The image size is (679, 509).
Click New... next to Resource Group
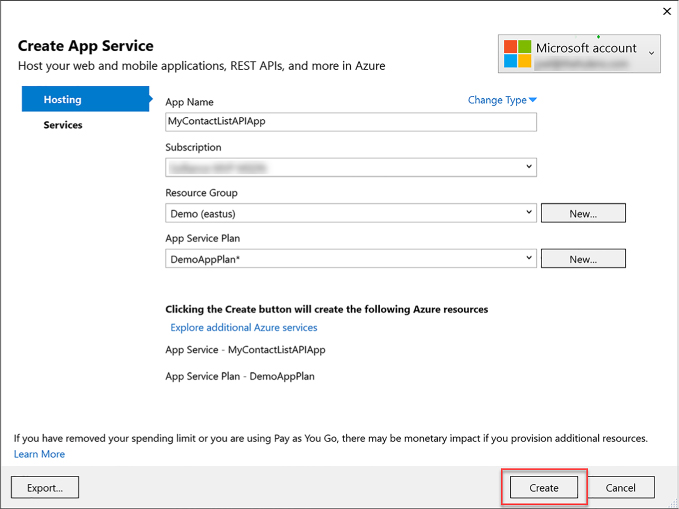[x=583, y=213]
